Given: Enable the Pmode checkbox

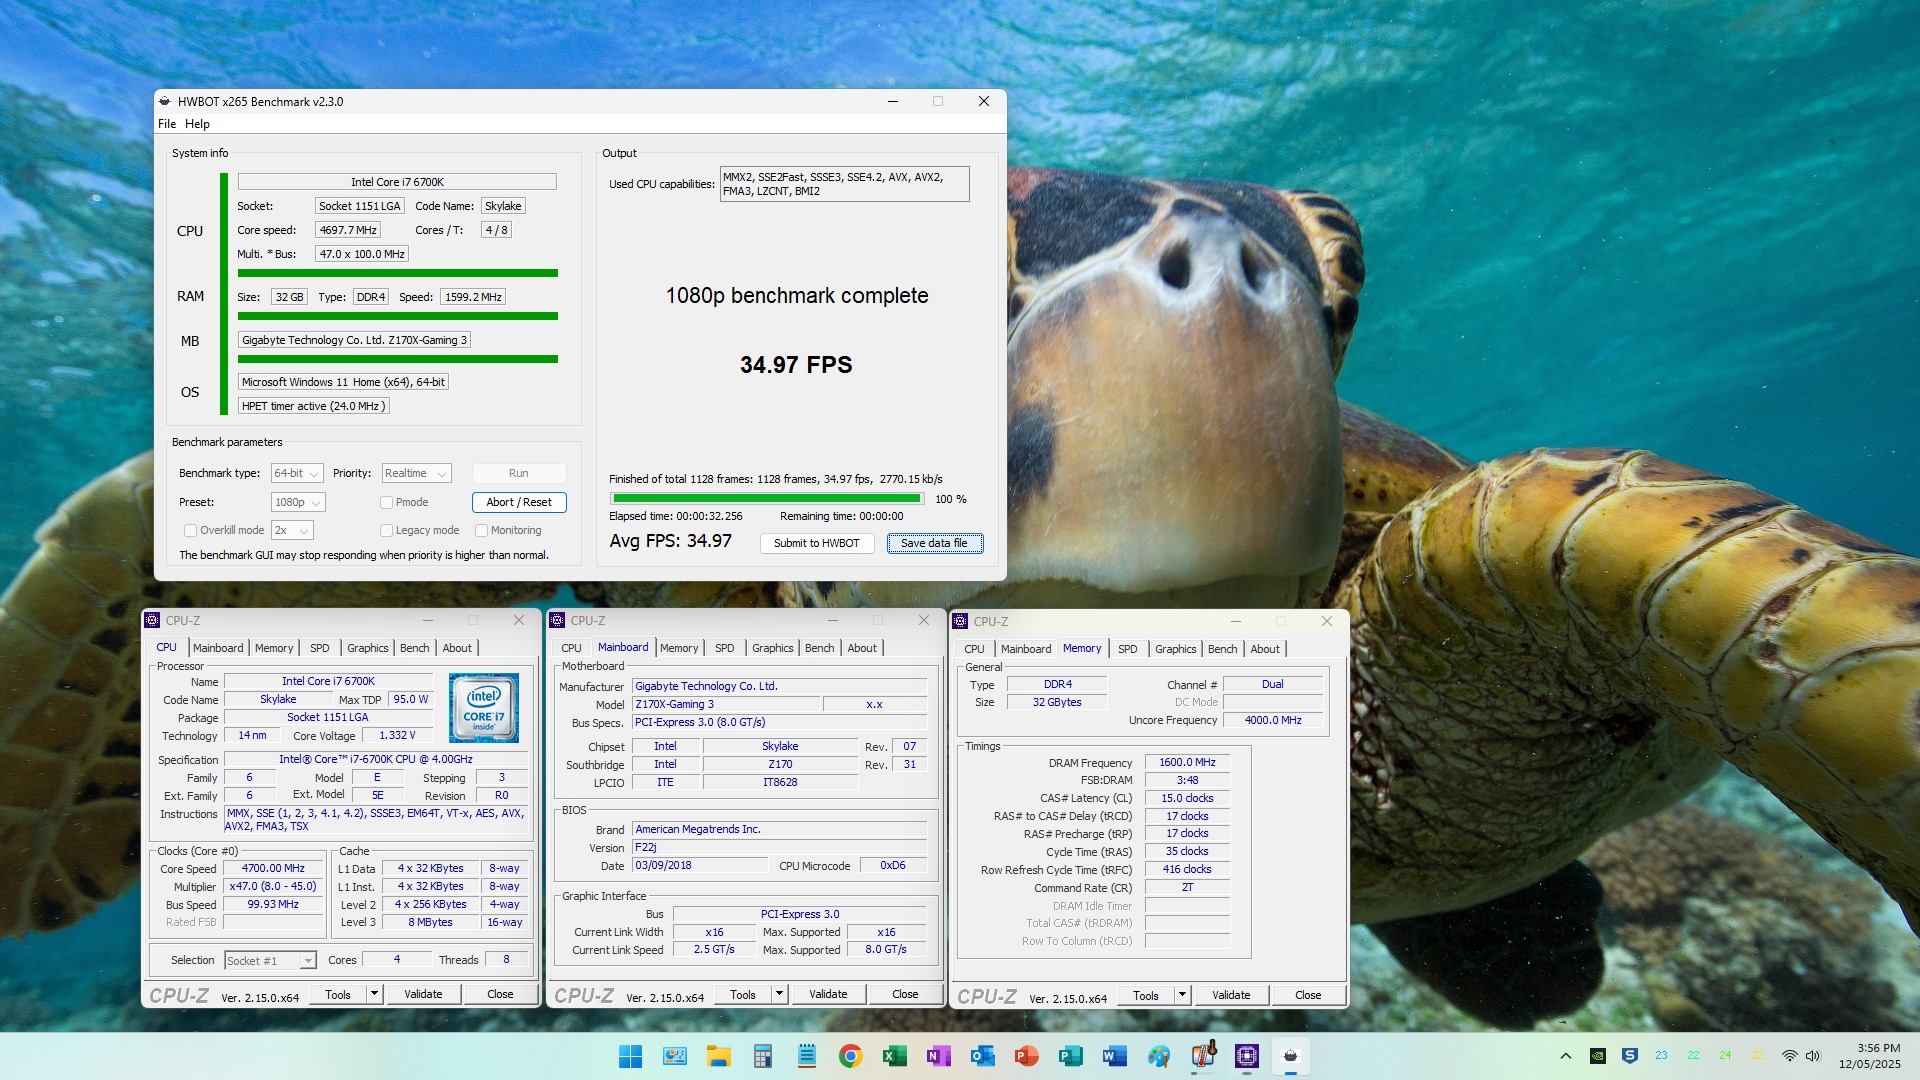Looking at the screenshot, I should click(x=386, y=502).
